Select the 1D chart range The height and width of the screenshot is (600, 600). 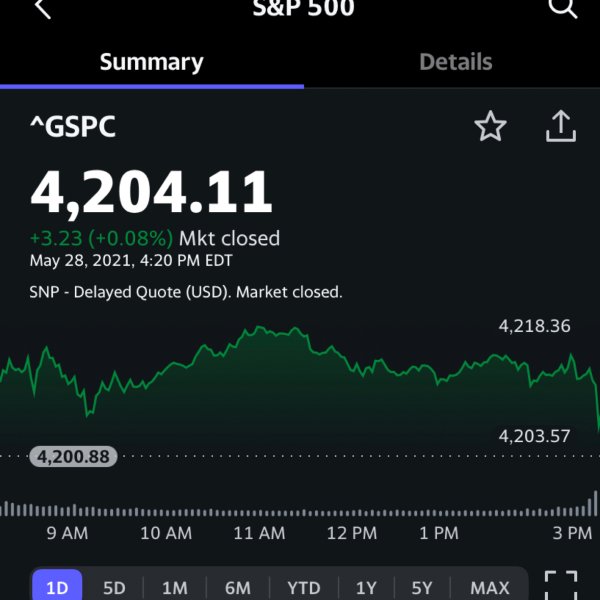57,587
